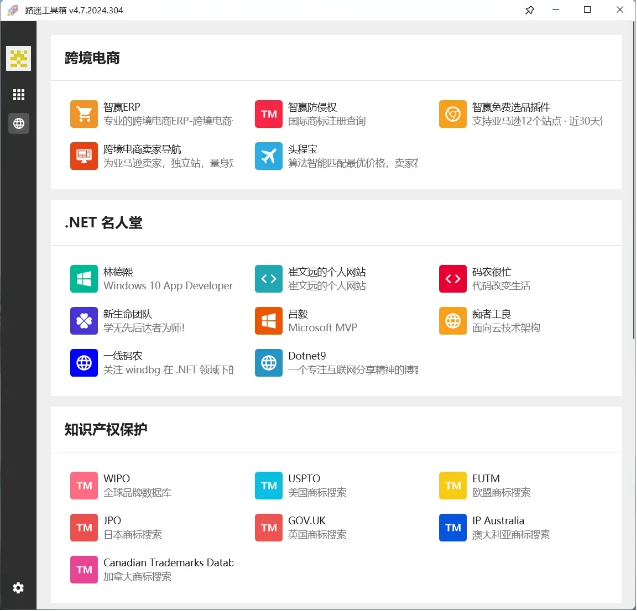Maximize the window
Image resolution: width=637 pixels, height=611 pixels.
587,10
